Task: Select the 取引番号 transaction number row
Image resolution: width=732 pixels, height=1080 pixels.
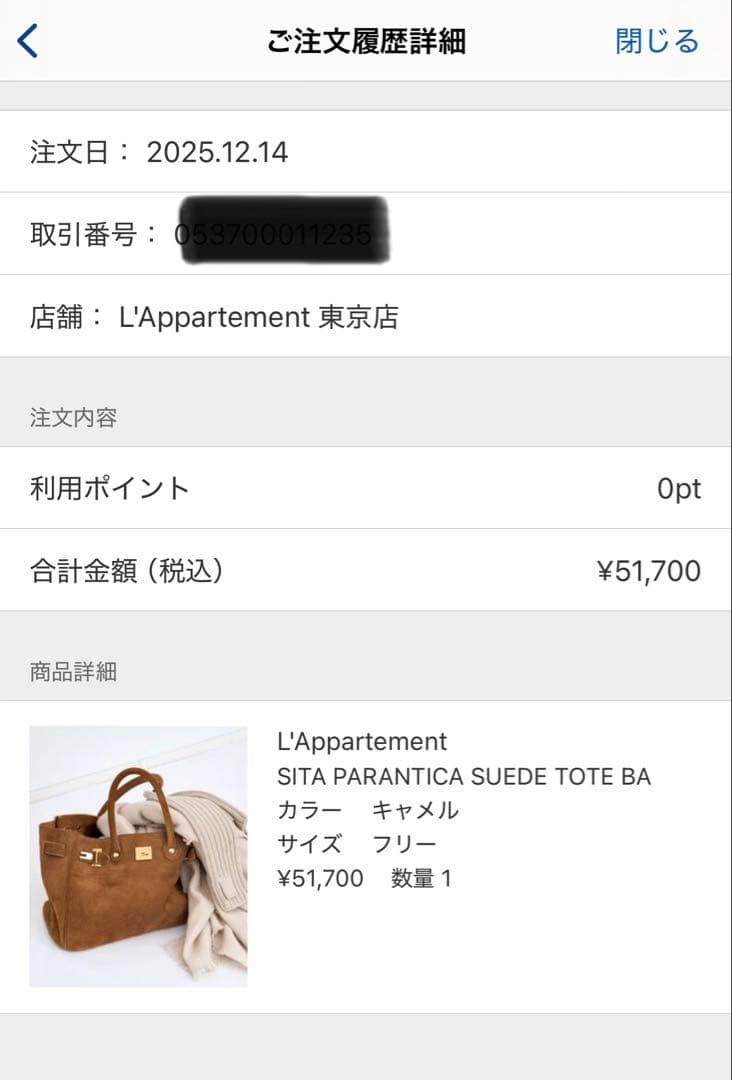Action: pyautogui.click(x=366, y=233)
